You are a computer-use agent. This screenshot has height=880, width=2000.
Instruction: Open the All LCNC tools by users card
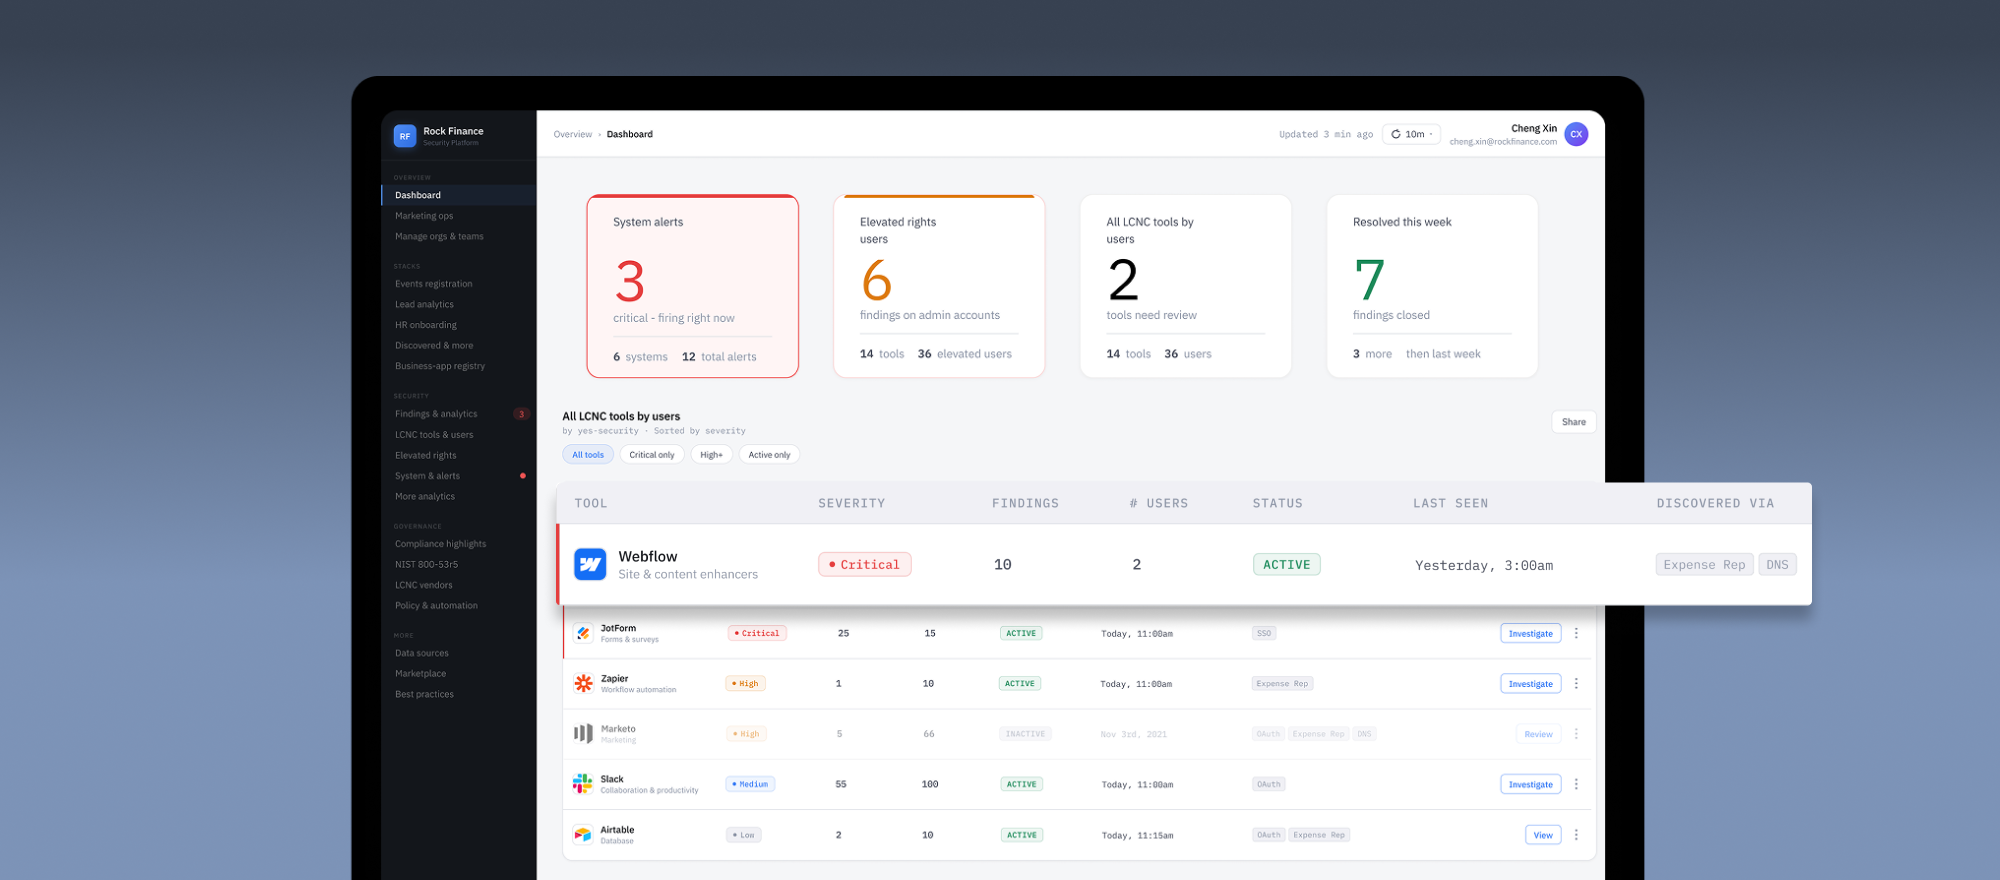pyautogui.click(x=1186, y=286)
